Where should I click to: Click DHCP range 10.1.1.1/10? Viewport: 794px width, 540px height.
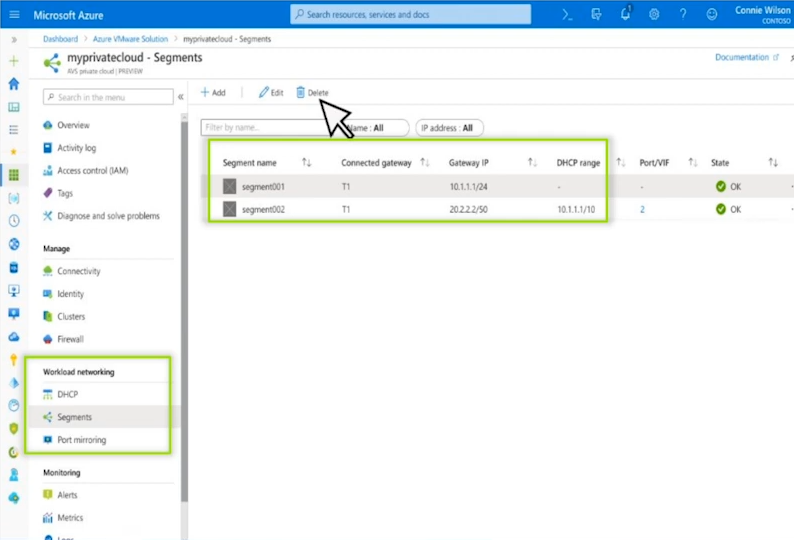pyautogui.click(x=576, y=209)
